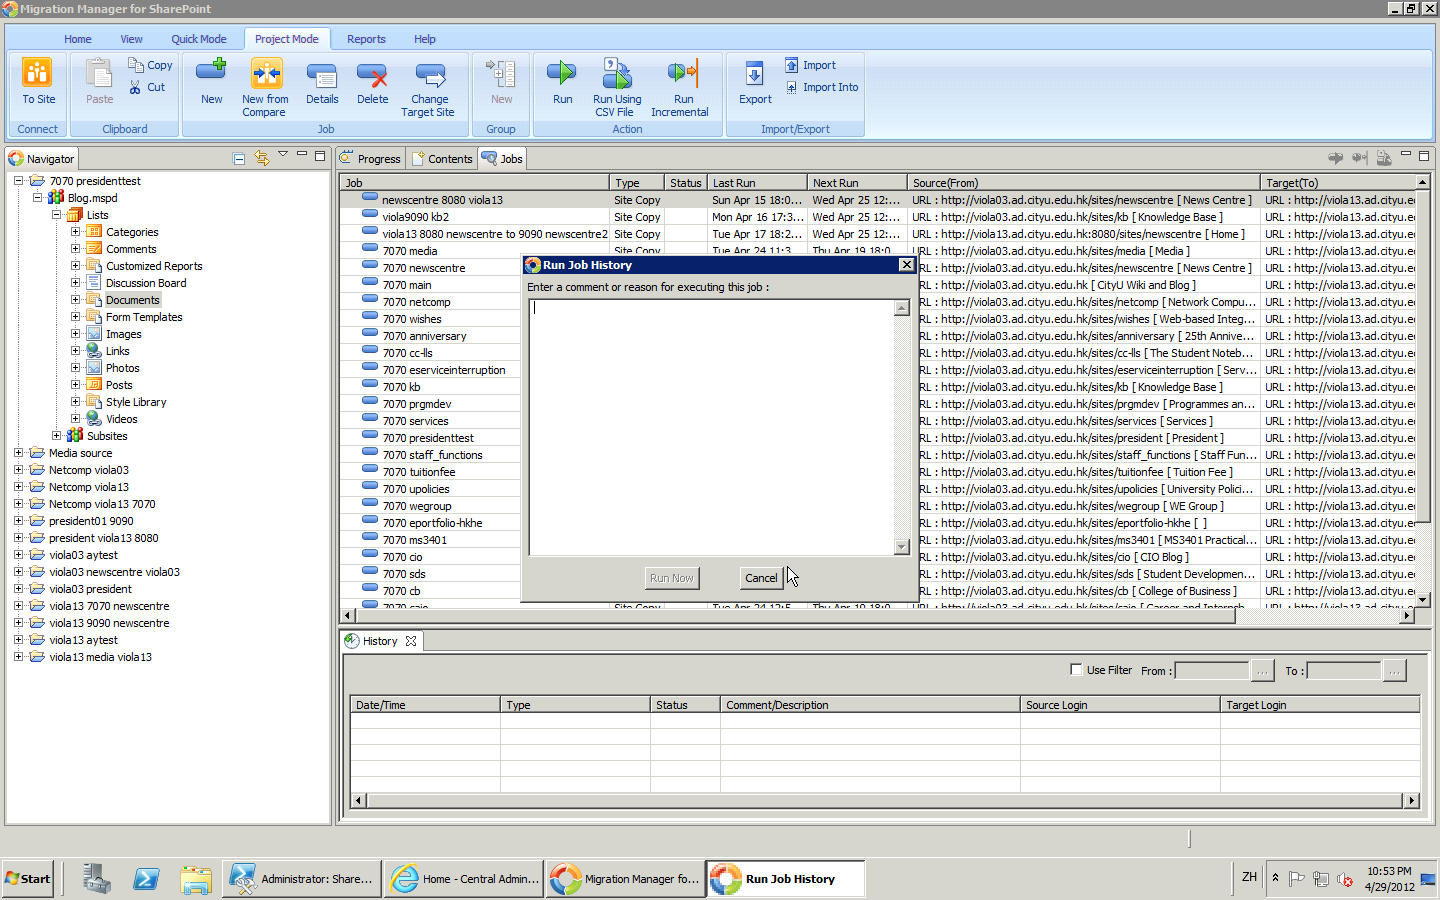Select the Photos list icon
This screenshot has height=900, width=1440.
(x=94, y=368)
